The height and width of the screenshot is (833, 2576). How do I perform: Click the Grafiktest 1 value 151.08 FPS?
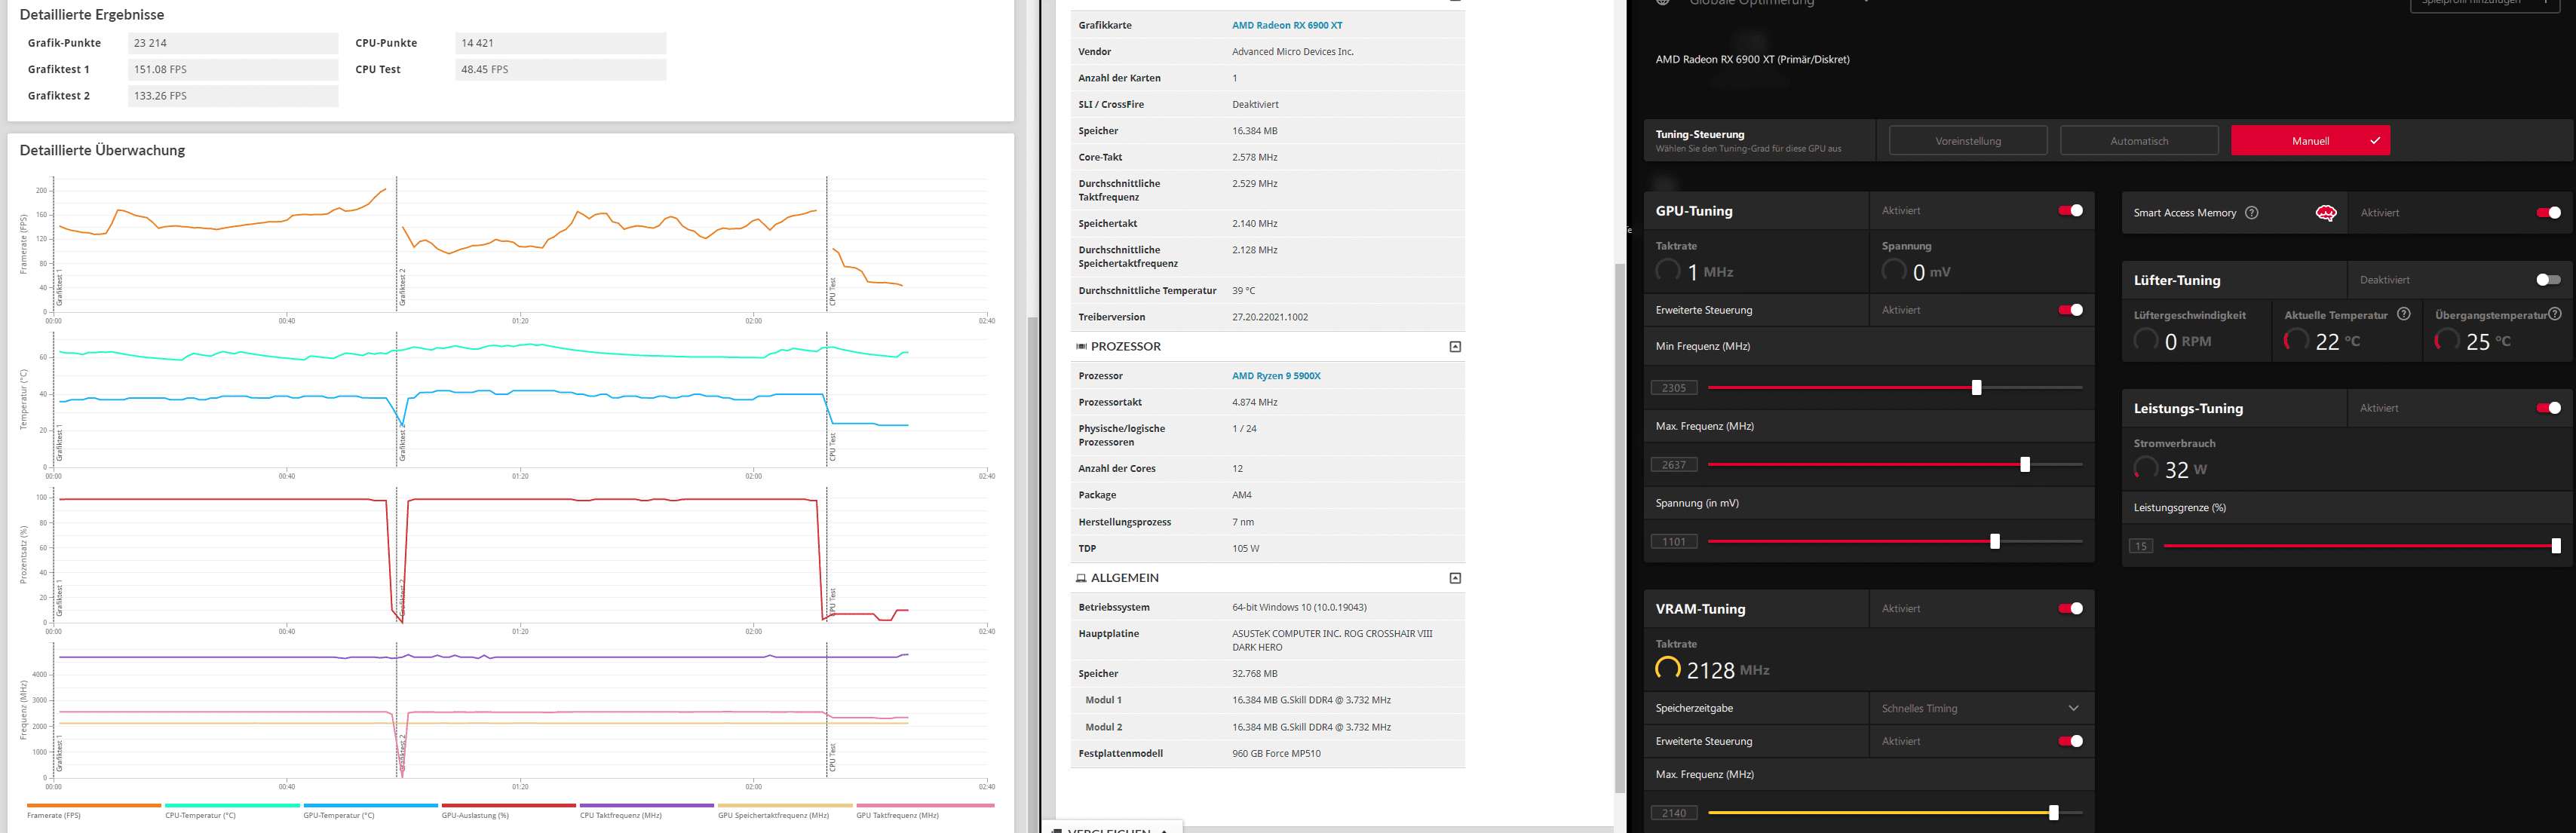233,70
